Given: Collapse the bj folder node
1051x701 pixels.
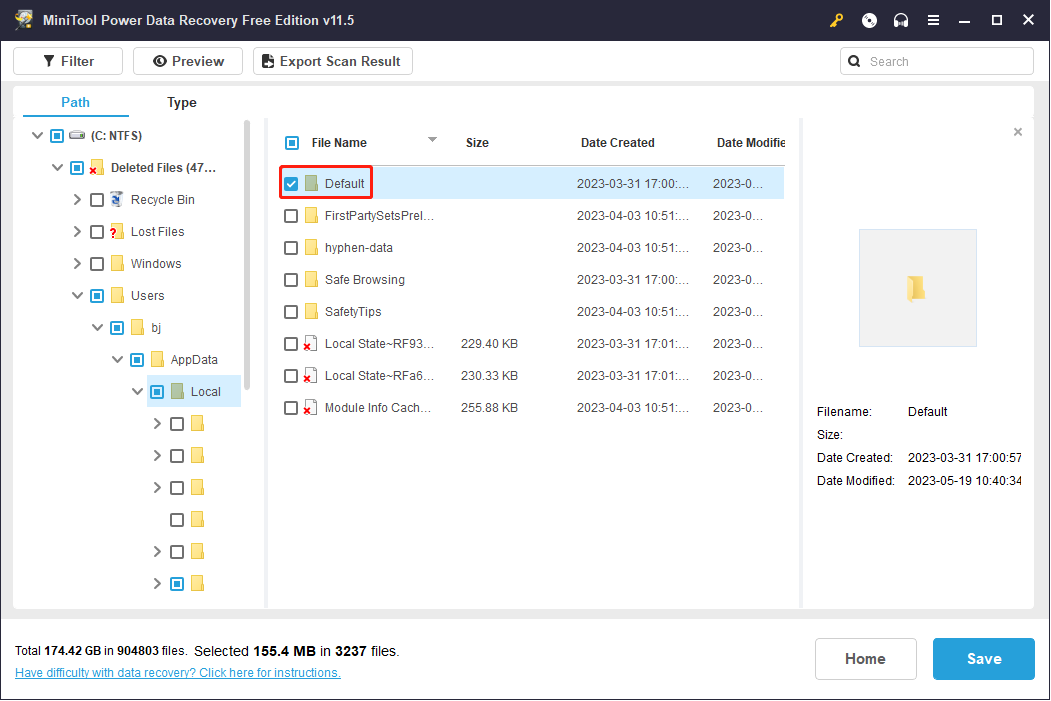Looking at the screenshot, I should [x=98, y=328].
